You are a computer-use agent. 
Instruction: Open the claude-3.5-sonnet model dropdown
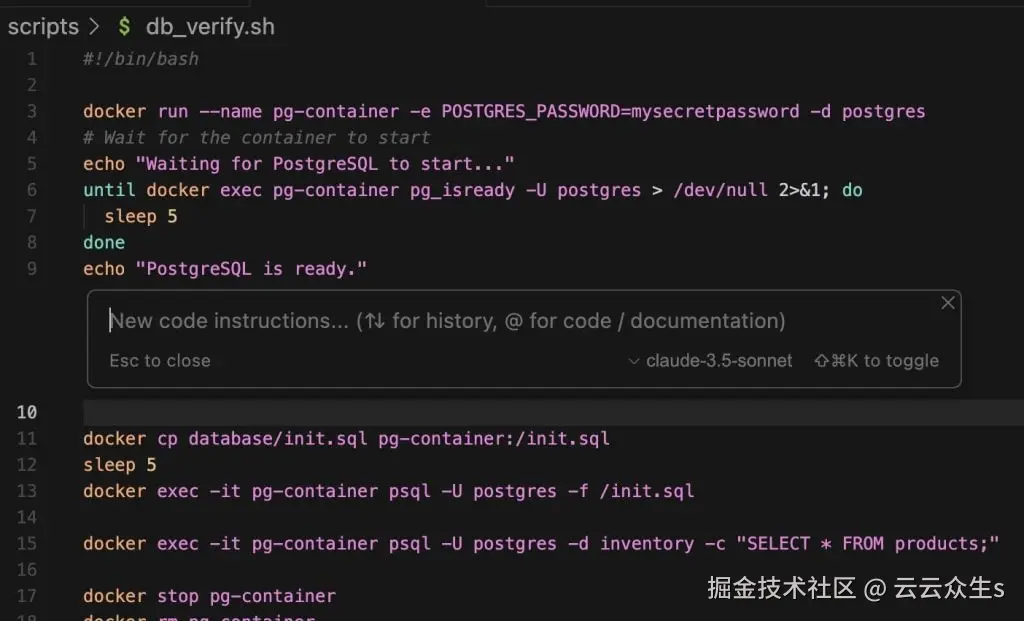[x=710, y=361]
